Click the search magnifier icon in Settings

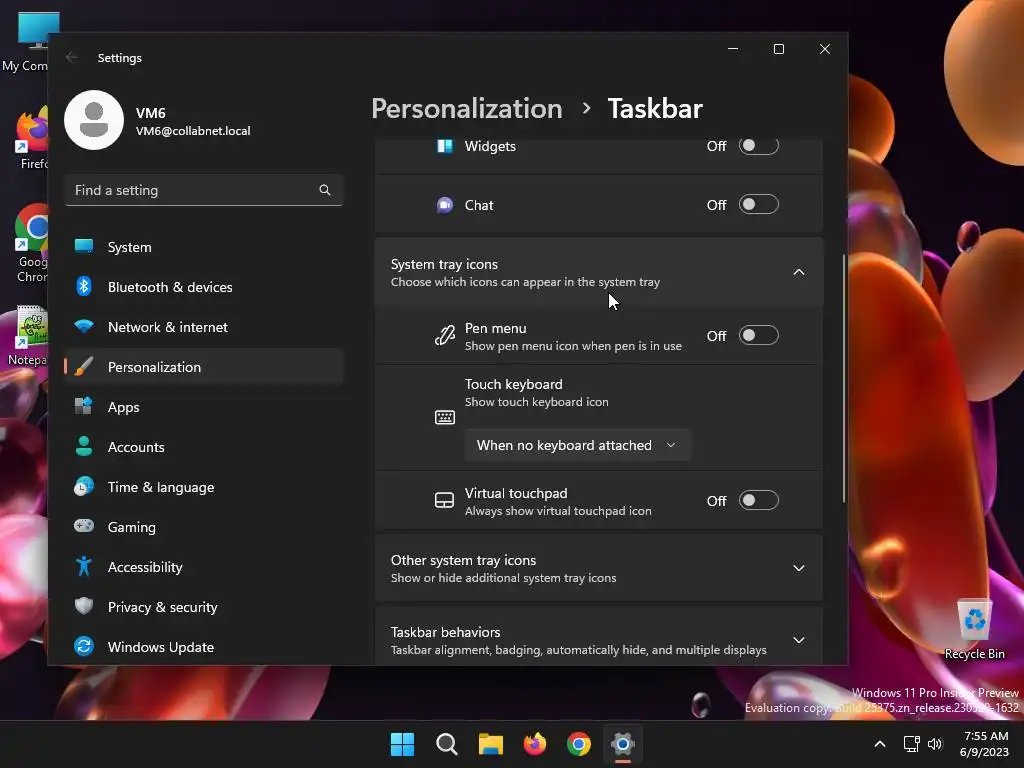point(325,190)
